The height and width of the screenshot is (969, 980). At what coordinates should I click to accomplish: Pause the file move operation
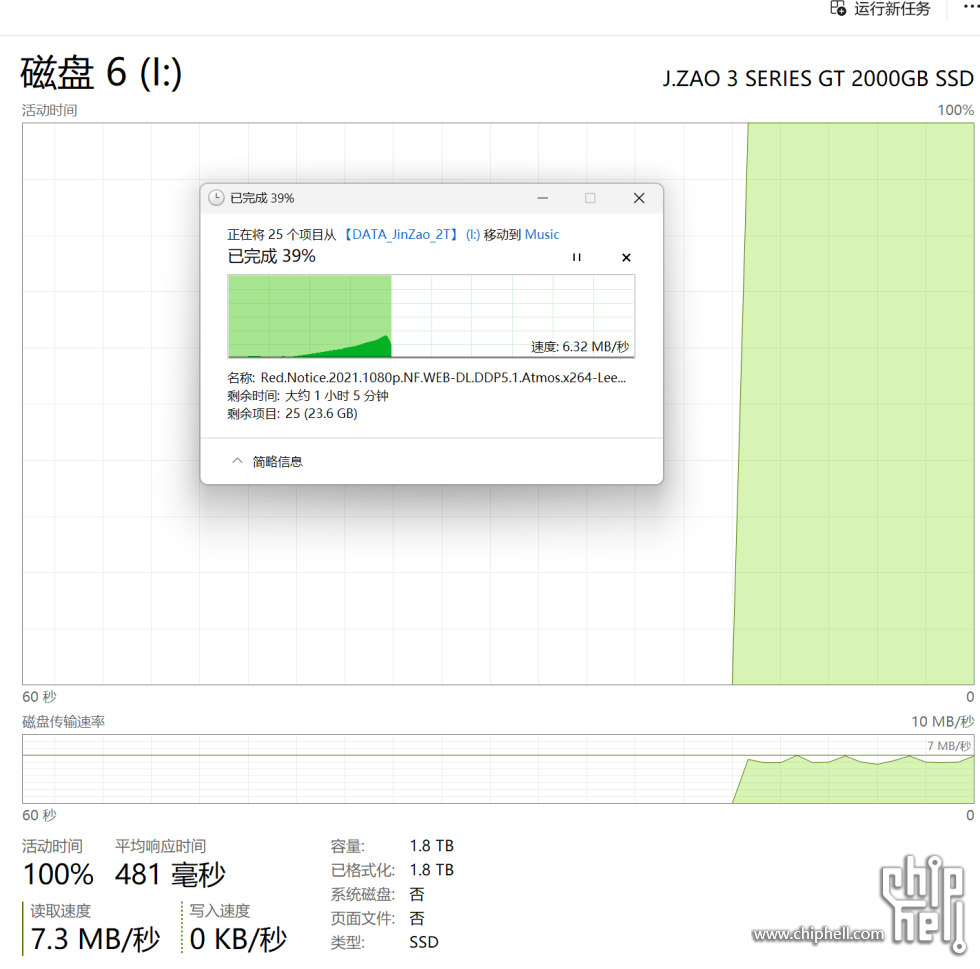(x=576, y=257)
